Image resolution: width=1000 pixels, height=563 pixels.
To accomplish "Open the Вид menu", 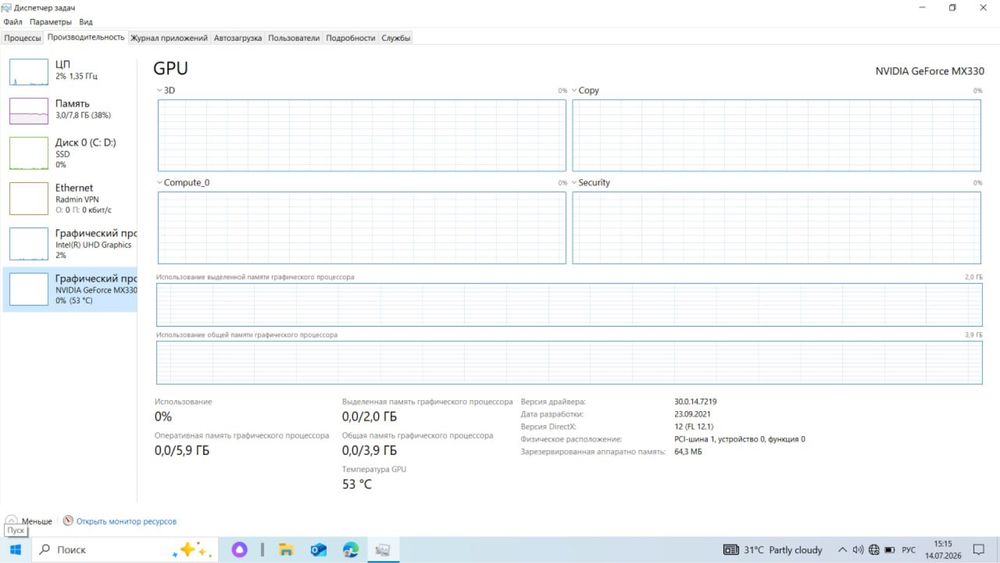I will (x=85, y=22).
